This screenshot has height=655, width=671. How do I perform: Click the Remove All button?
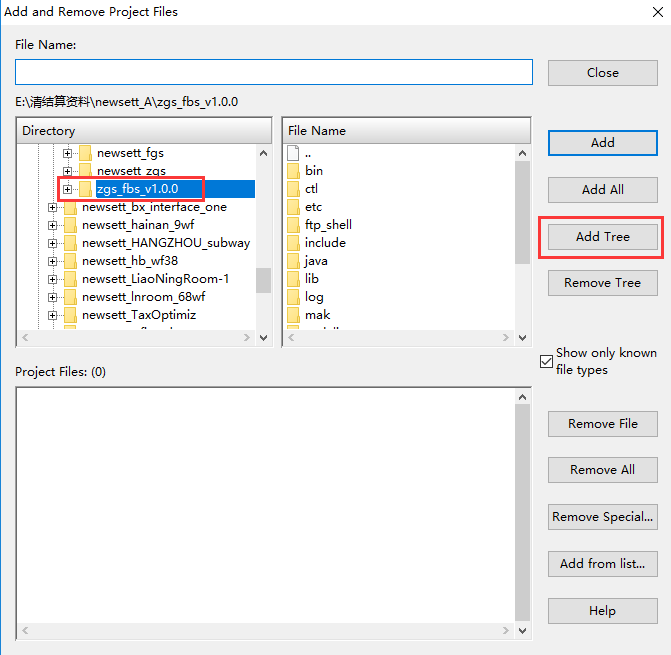click(603, 470)
